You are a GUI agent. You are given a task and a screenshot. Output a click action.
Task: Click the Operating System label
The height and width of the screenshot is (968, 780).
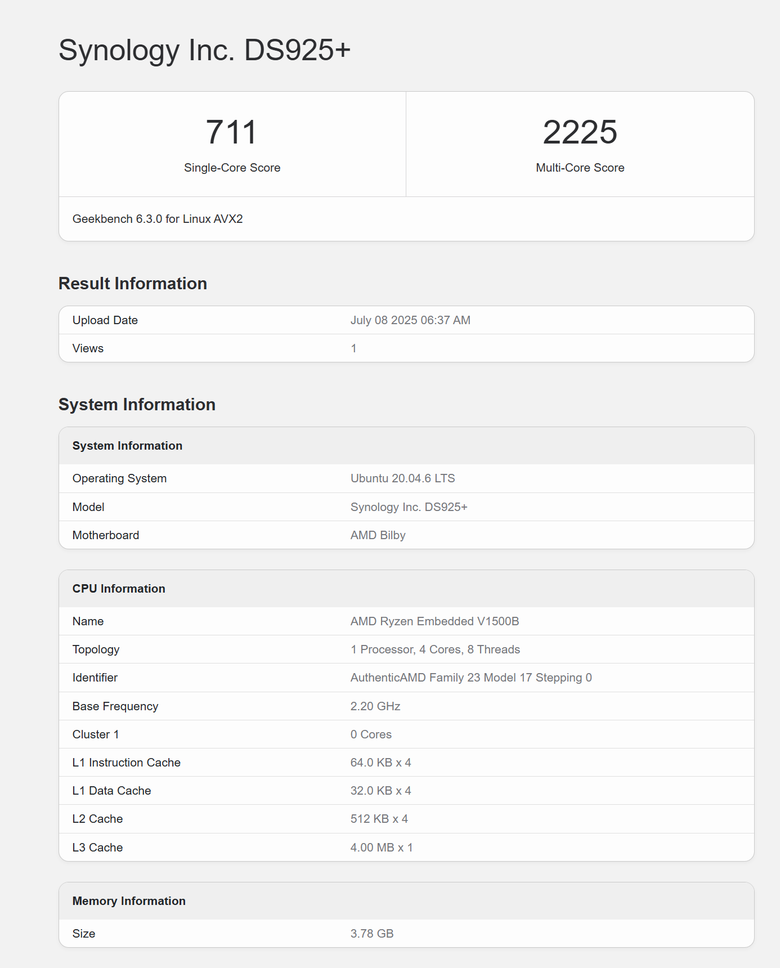point(119,478)
